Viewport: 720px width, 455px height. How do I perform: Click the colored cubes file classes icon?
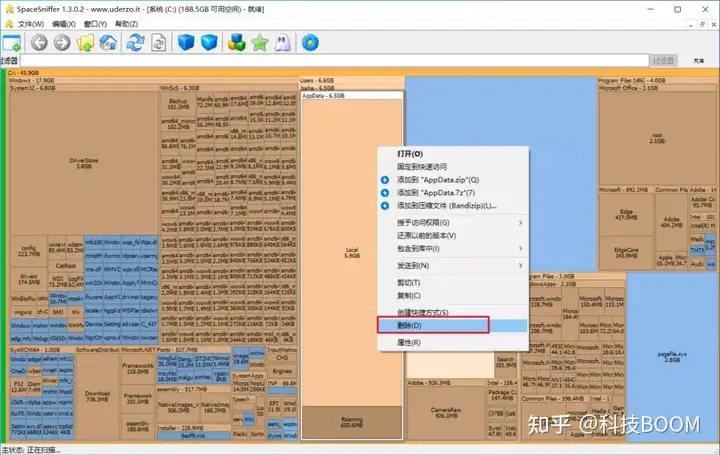[236, 43]
